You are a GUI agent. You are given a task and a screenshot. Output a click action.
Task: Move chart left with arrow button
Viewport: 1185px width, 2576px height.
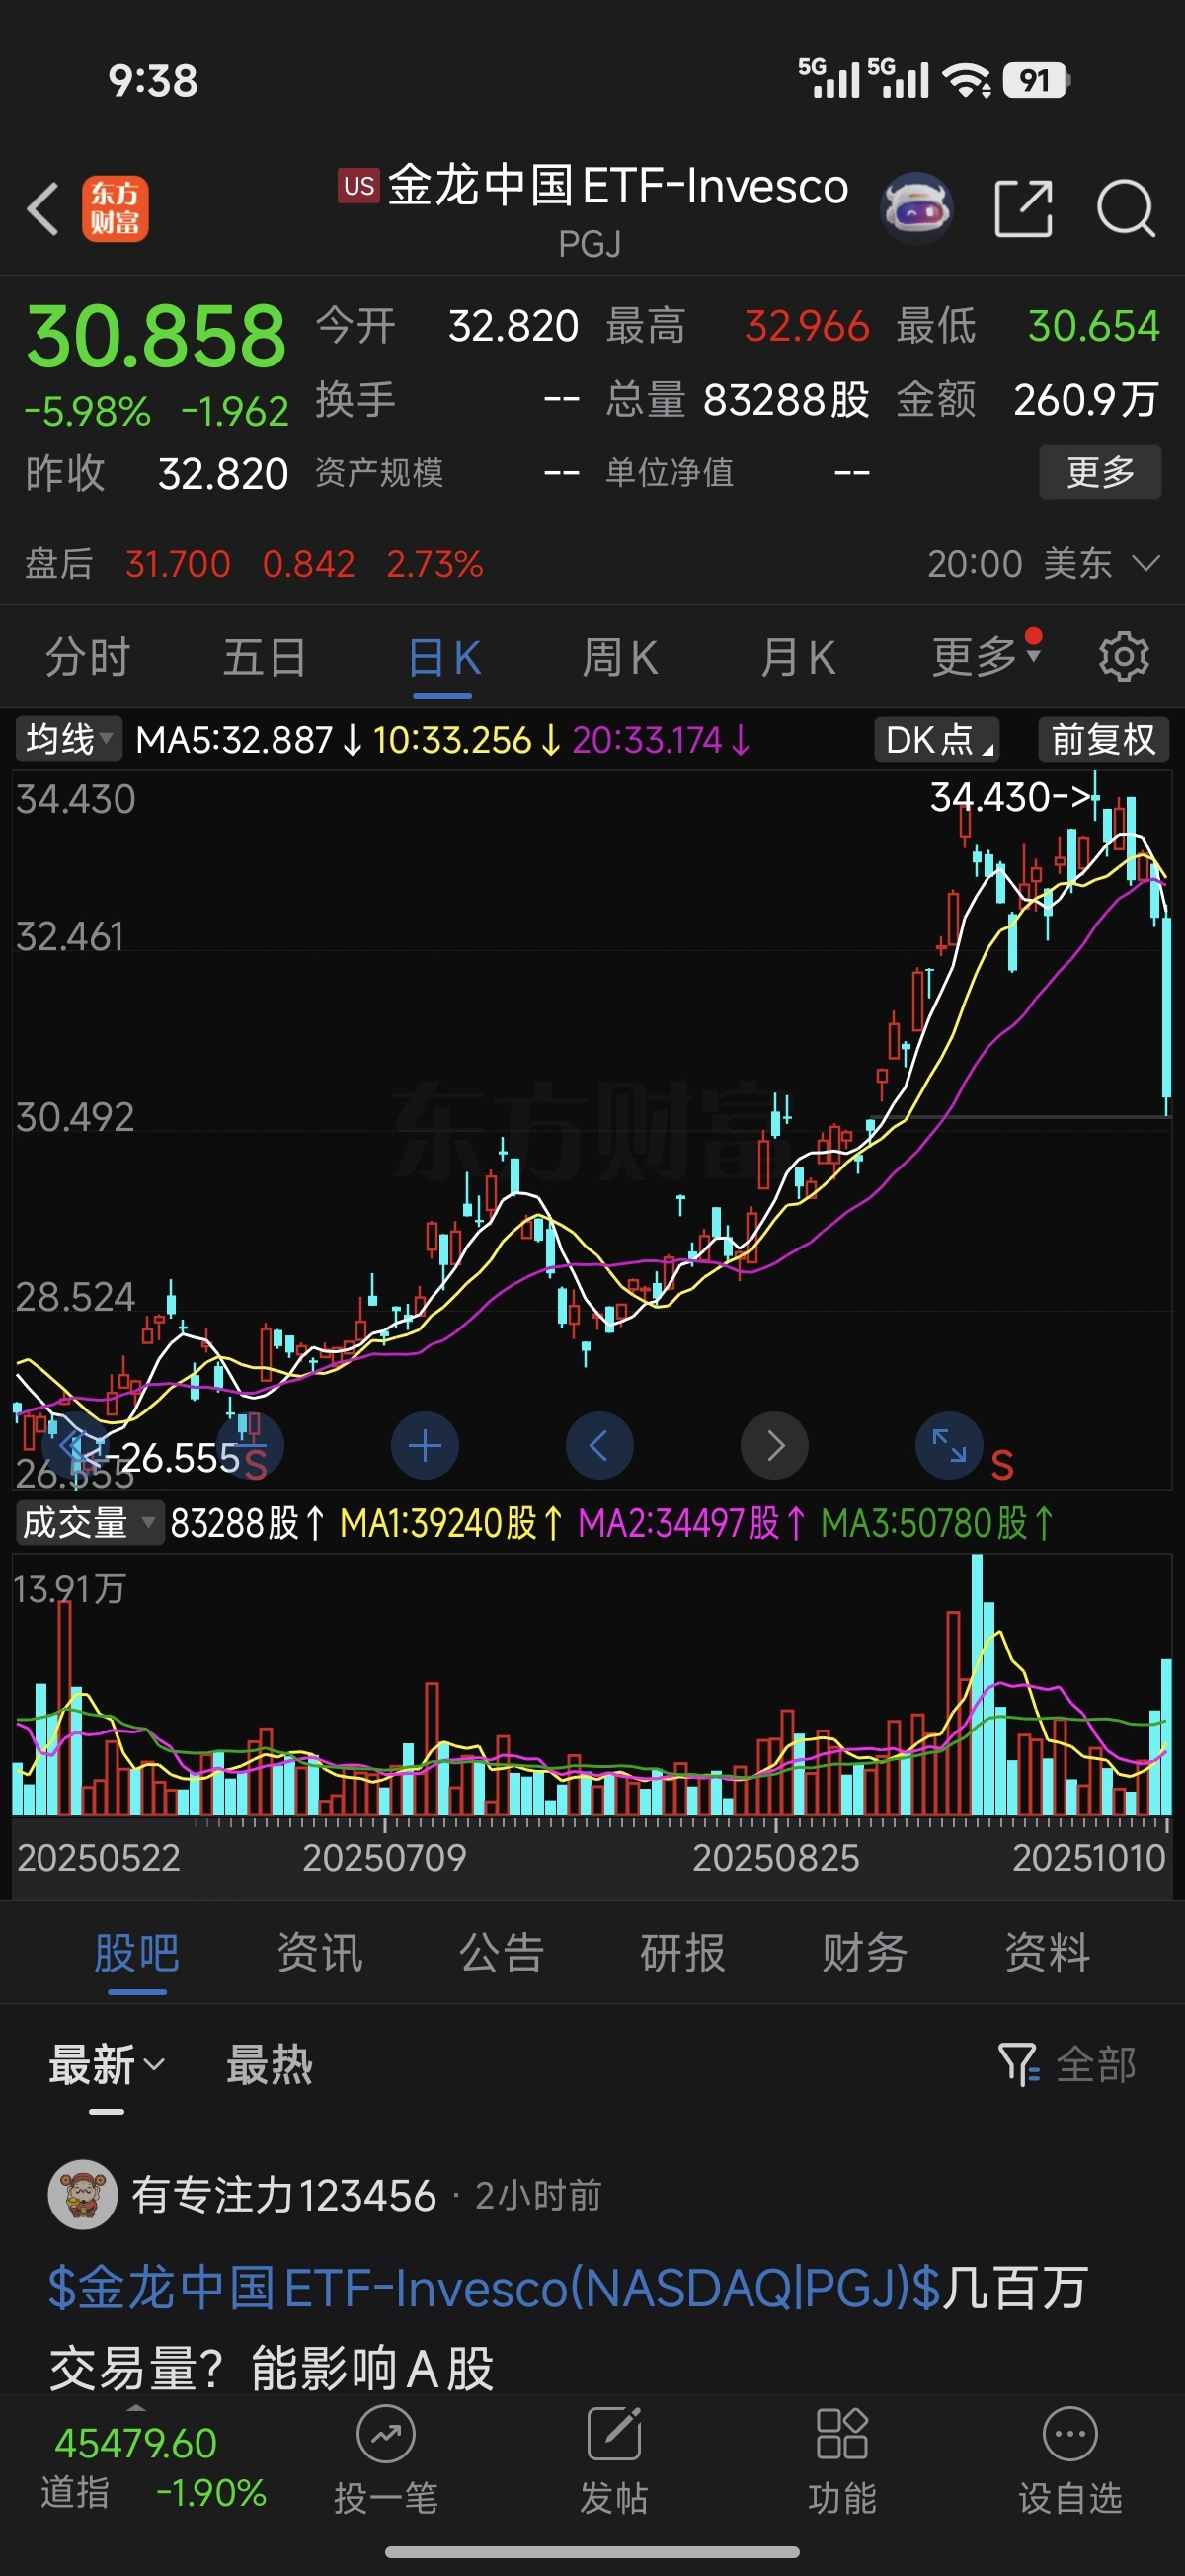point(600,1445)
